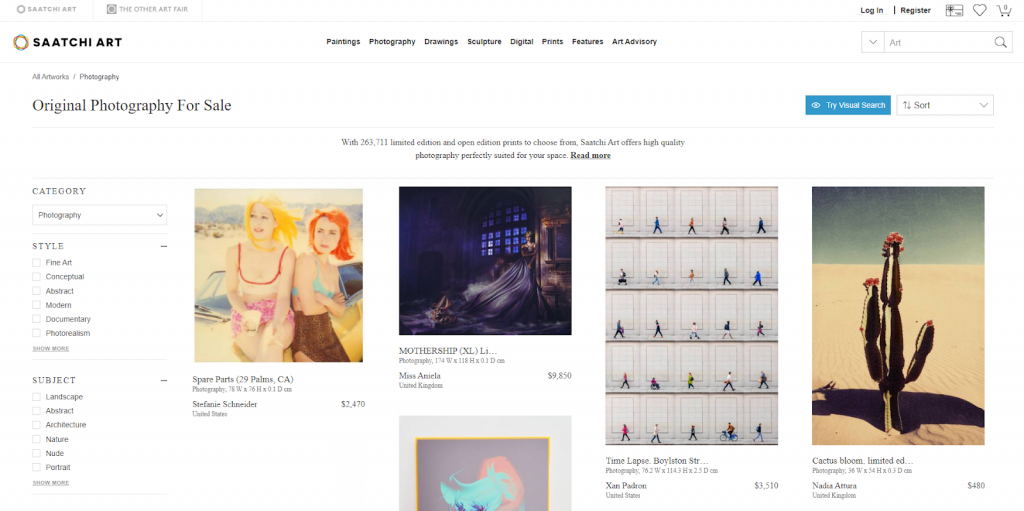The height and width of the screenshot is (511, 1024).
Task: Open search type dropdown chevron
Action: pos(872,42)
